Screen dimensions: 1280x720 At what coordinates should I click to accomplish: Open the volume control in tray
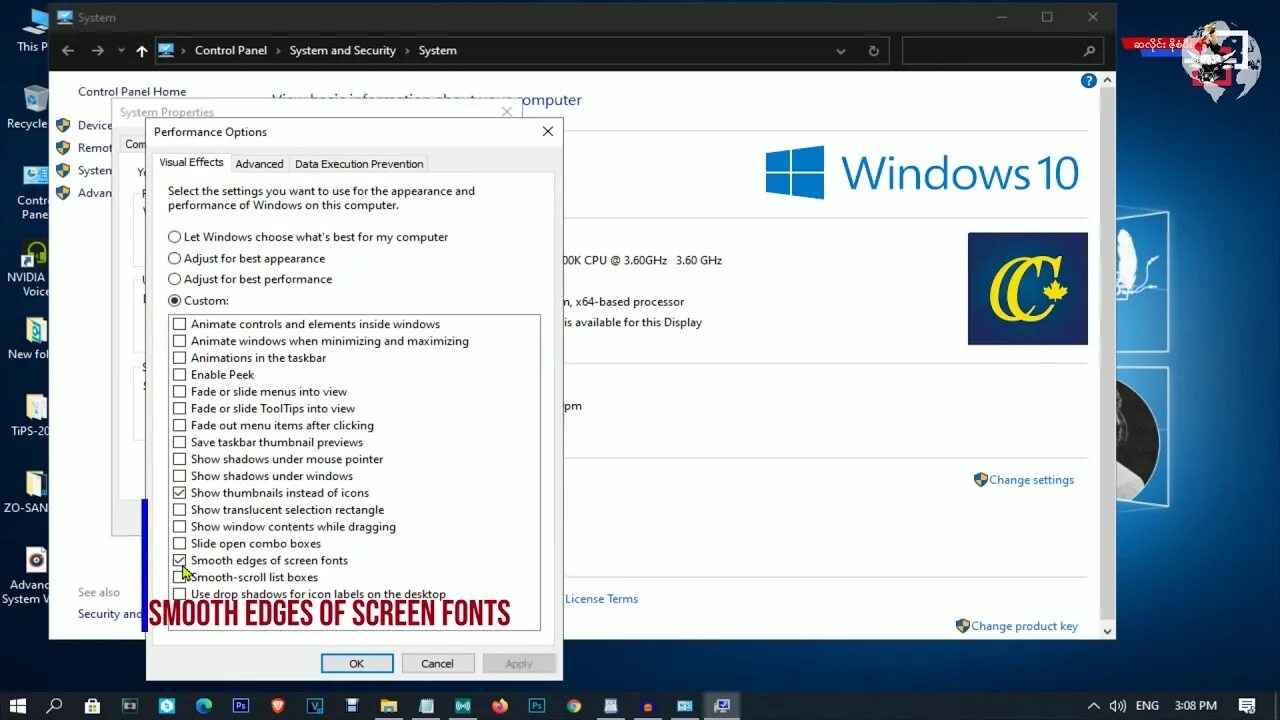[x=1118, y=706]
